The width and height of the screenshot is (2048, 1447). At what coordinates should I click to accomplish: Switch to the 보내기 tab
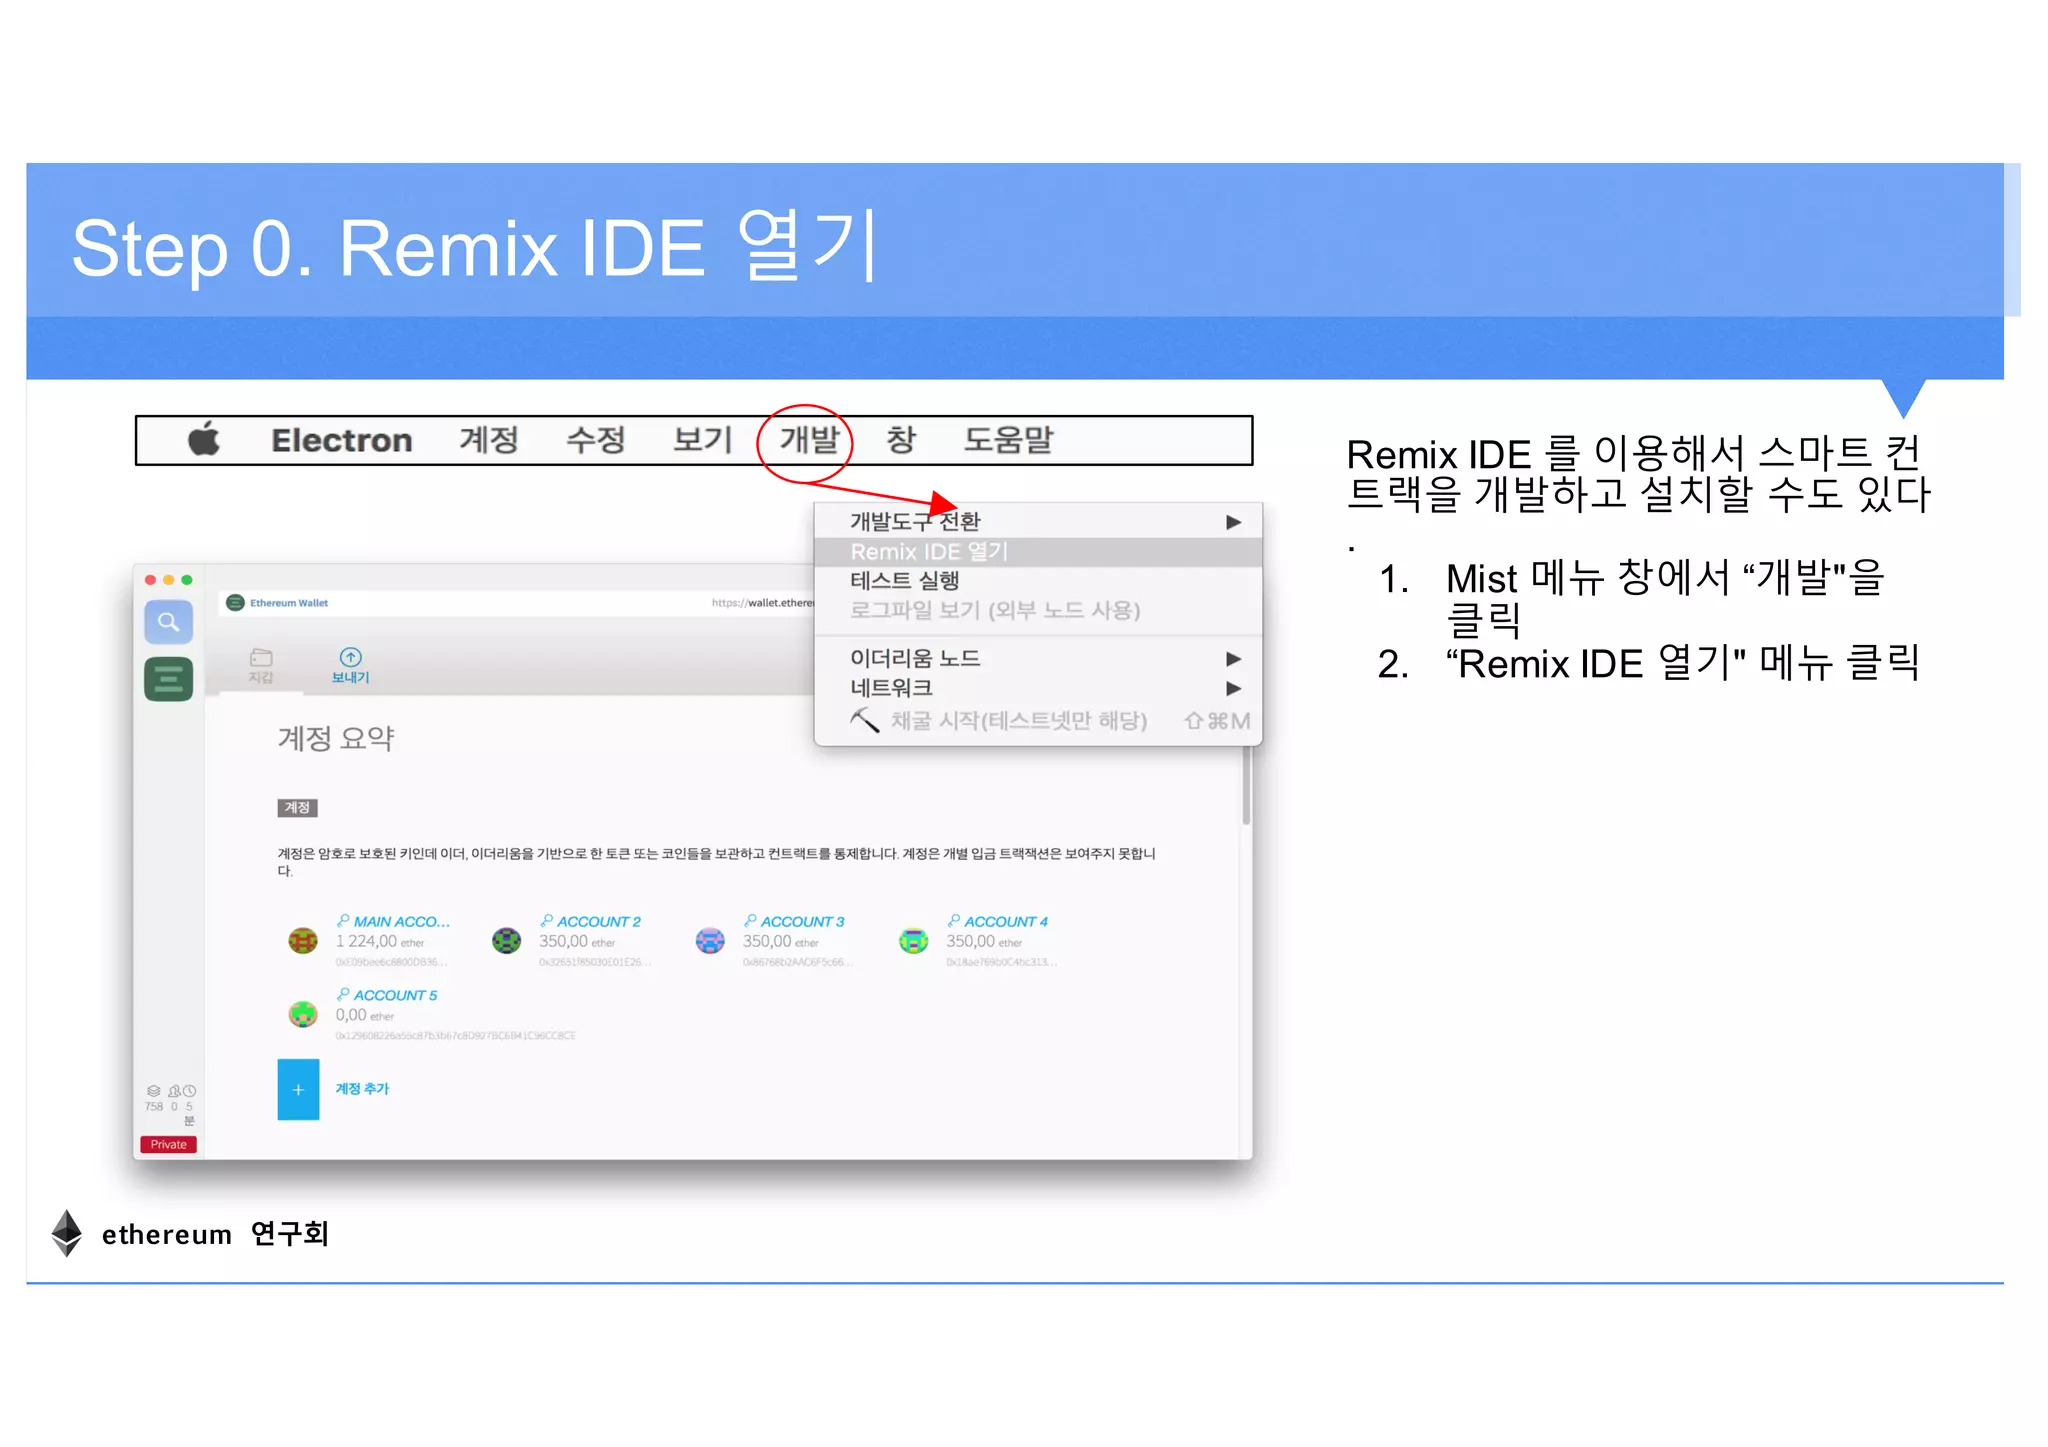tap(351, 666)
